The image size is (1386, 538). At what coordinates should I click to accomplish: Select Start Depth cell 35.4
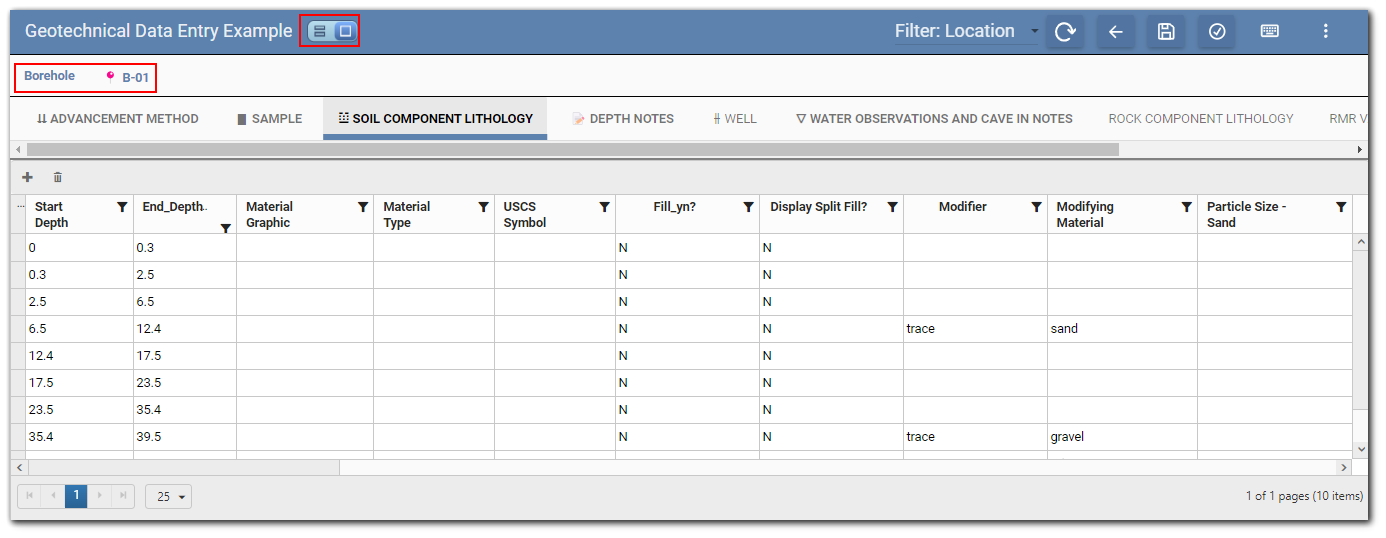[79, 437]
